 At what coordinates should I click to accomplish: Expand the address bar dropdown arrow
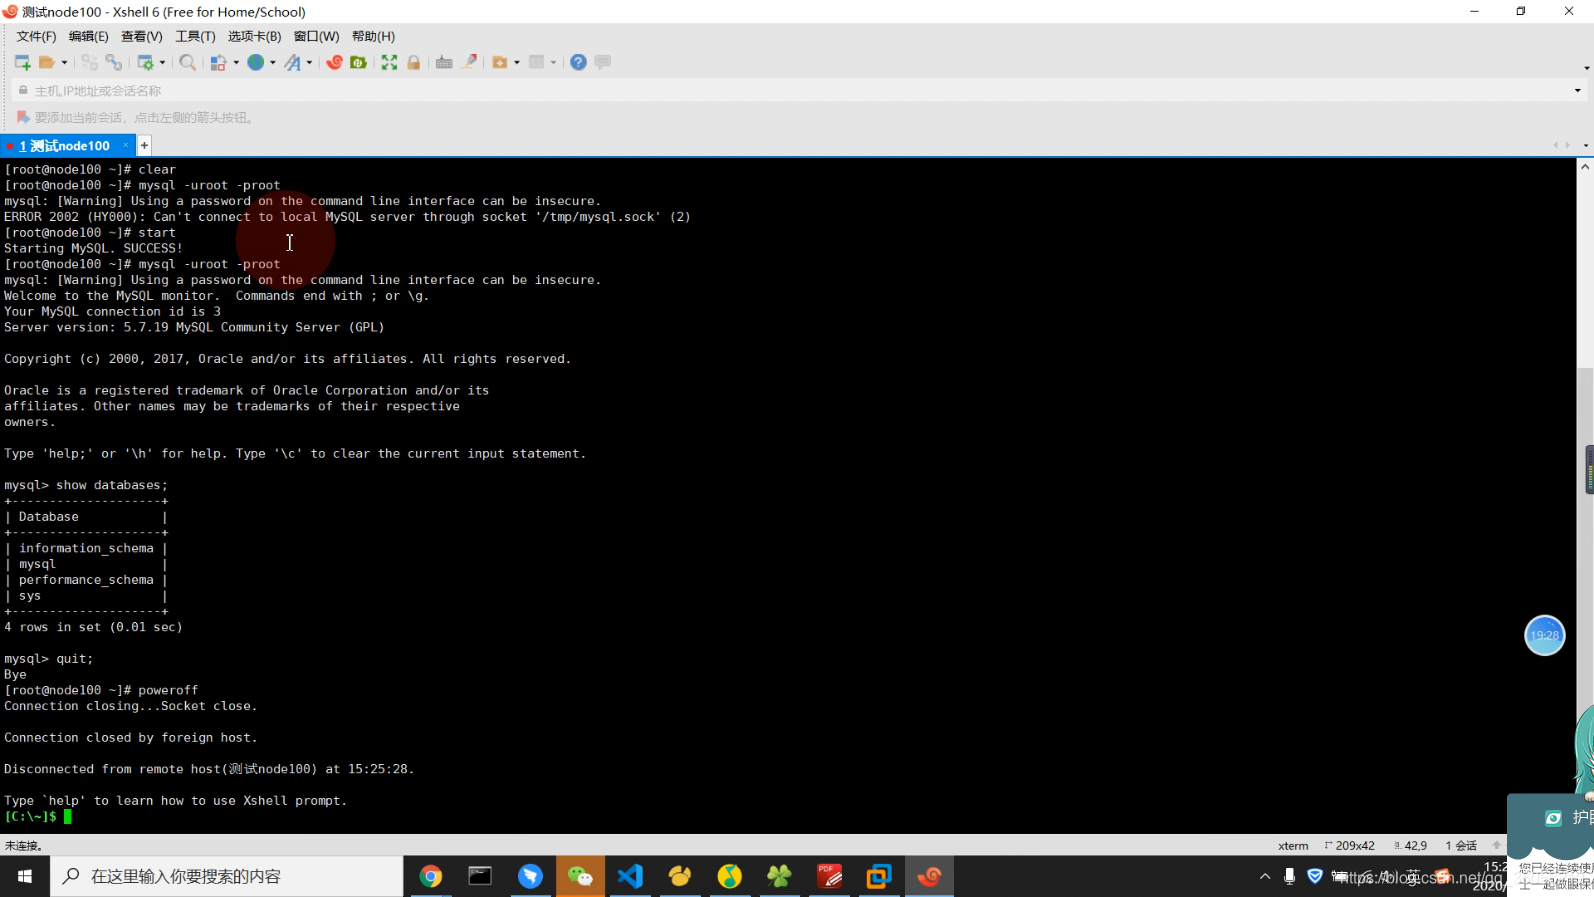1578,90
